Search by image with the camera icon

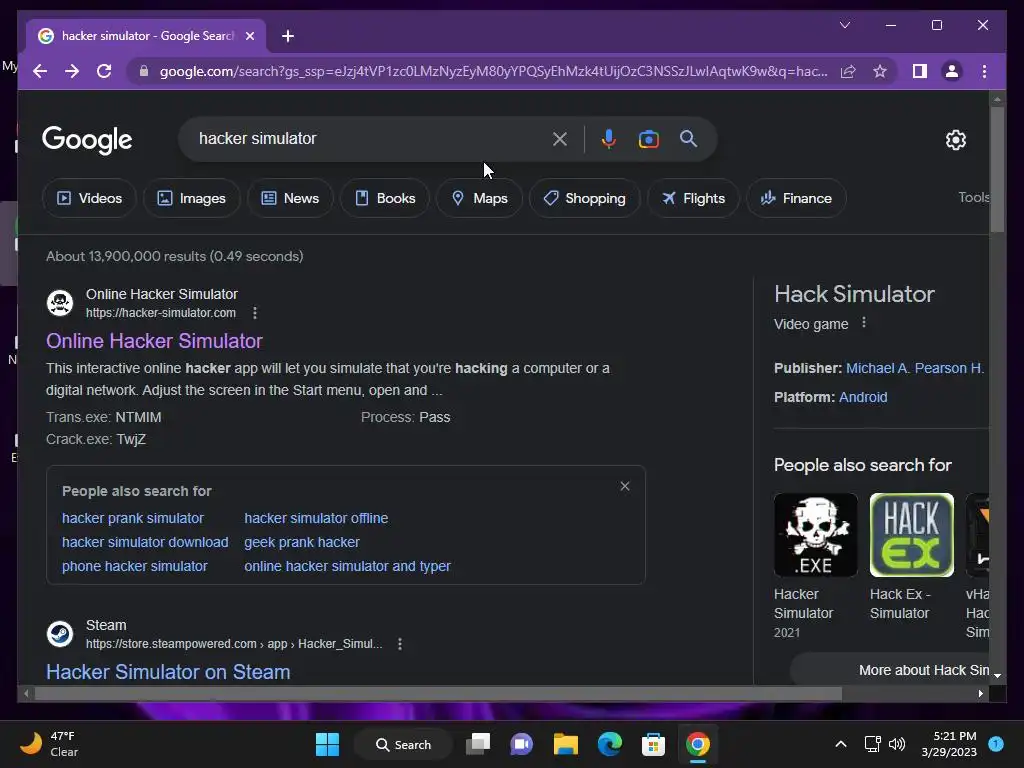click(x=648, y=138)
